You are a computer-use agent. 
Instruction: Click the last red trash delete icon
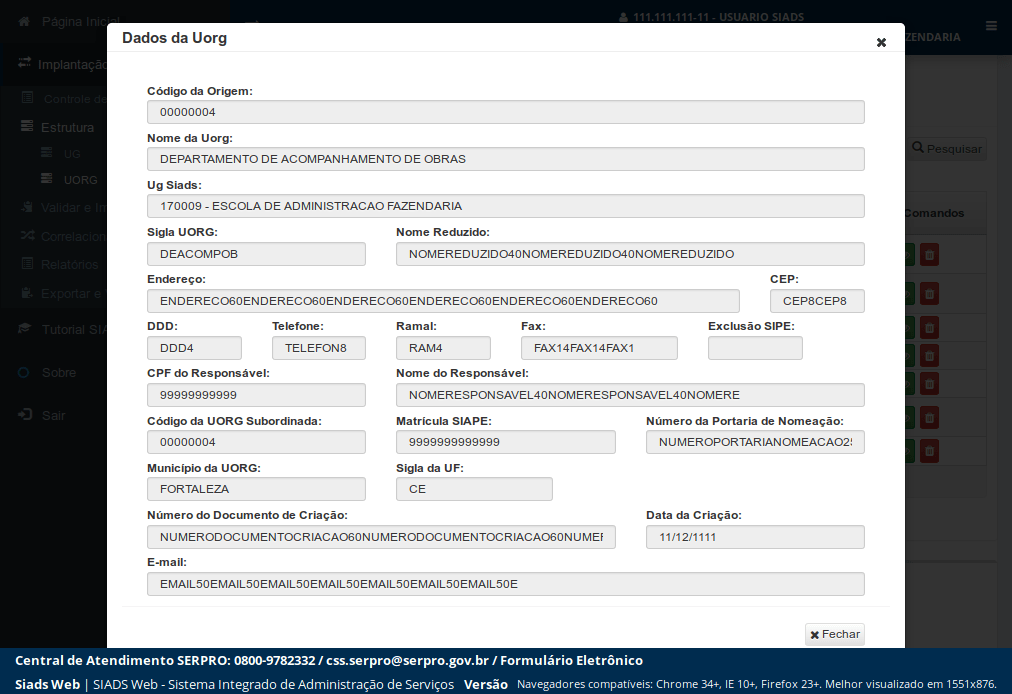[929, 451]
